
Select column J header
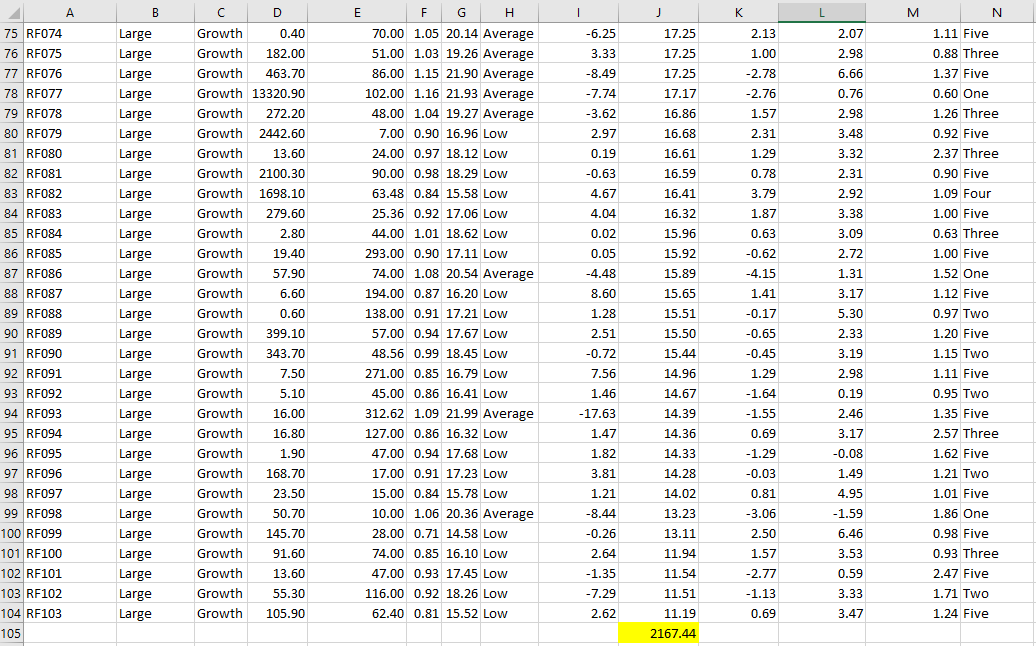click(x=659, y=12)
